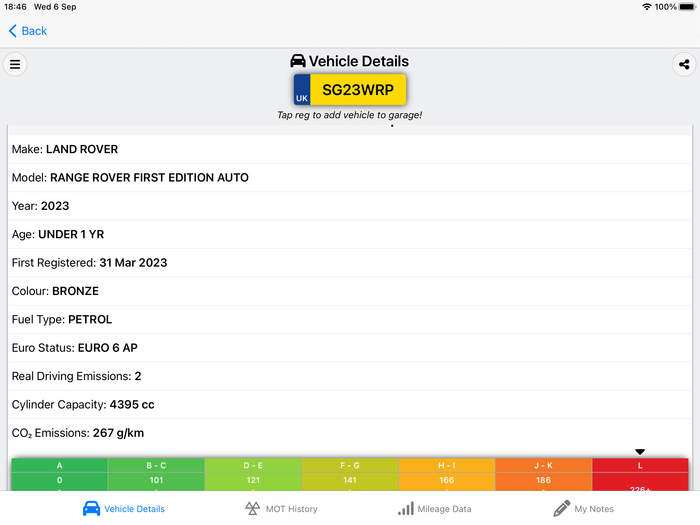Screen dimensions: 700x525
Task: Tap the Back chevron arrow
Action: (x=12, y=31)
